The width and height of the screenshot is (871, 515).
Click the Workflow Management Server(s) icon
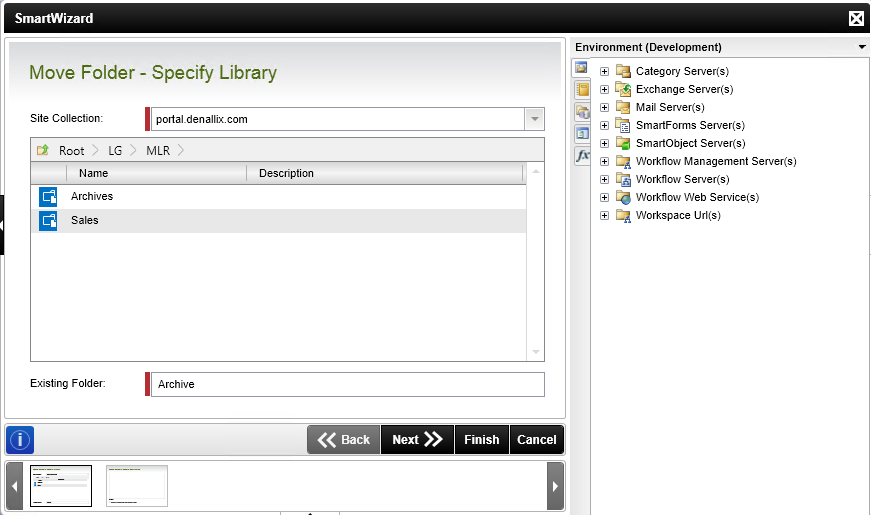[623, 161]
